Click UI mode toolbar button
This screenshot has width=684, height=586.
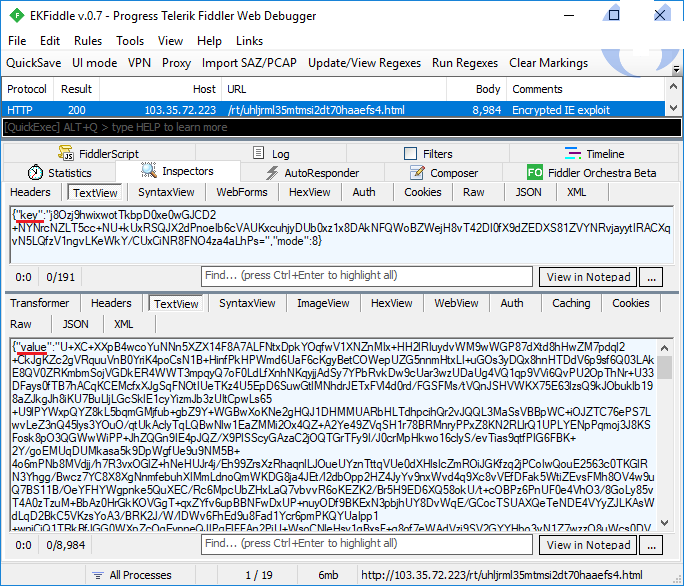tap(95, 63)
